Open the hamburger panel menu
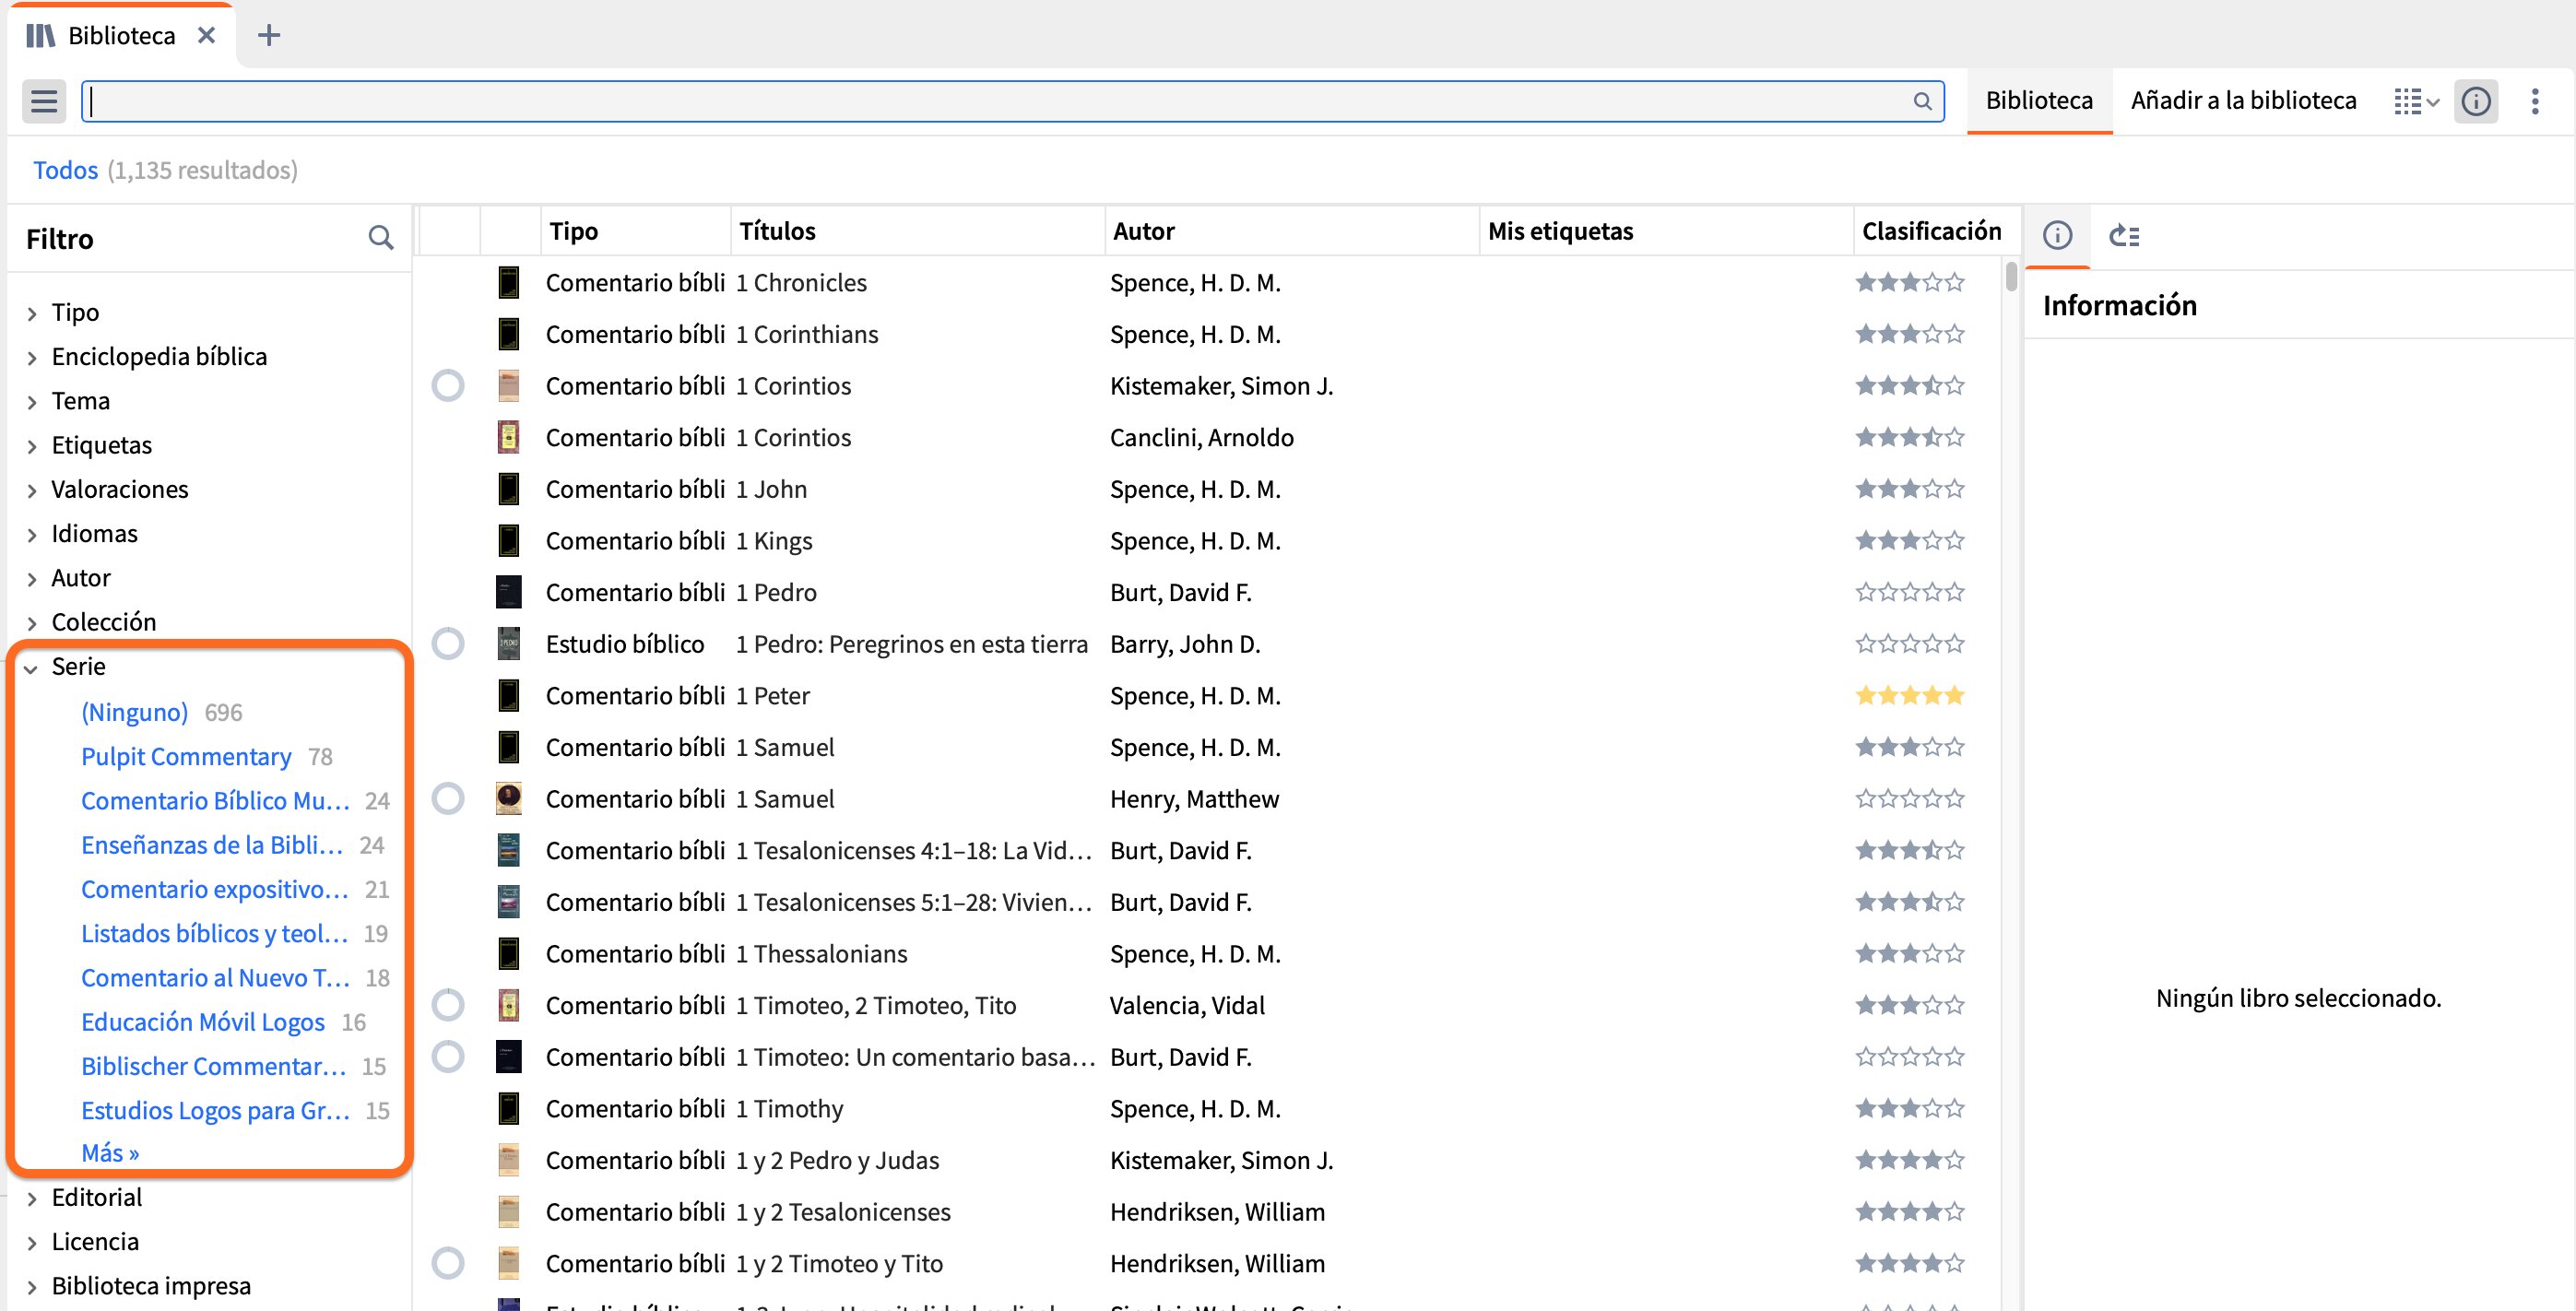Viewport: 2576px width, 1311px height. (x=44, y=101)
